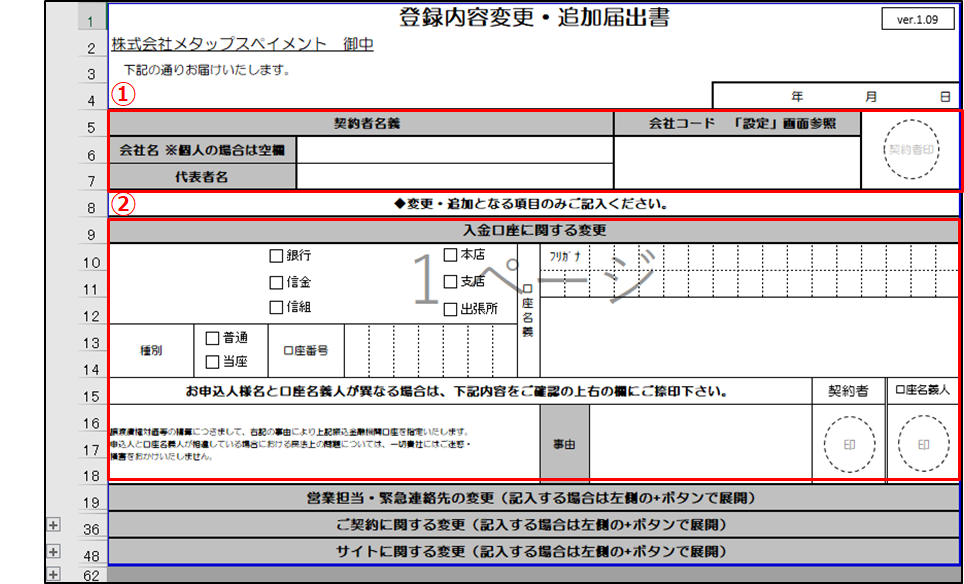Image resolution: width=964 pixels, height=584 pixels.
Task: Check the 銀行 checkbox
Action: point(277,256)
